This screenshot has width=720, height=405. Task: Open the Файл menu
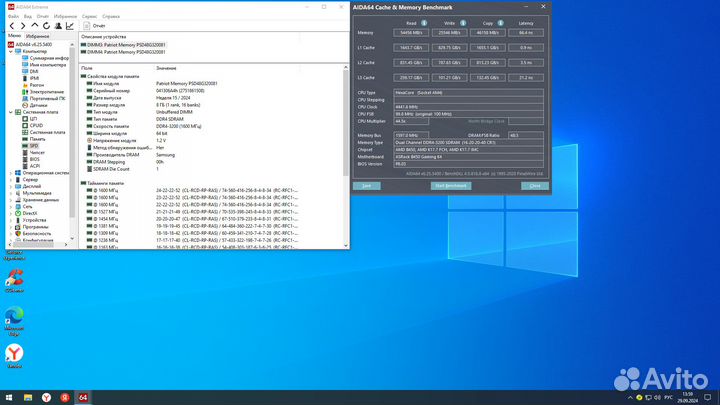pyautogui.click(x=13, y=17)
